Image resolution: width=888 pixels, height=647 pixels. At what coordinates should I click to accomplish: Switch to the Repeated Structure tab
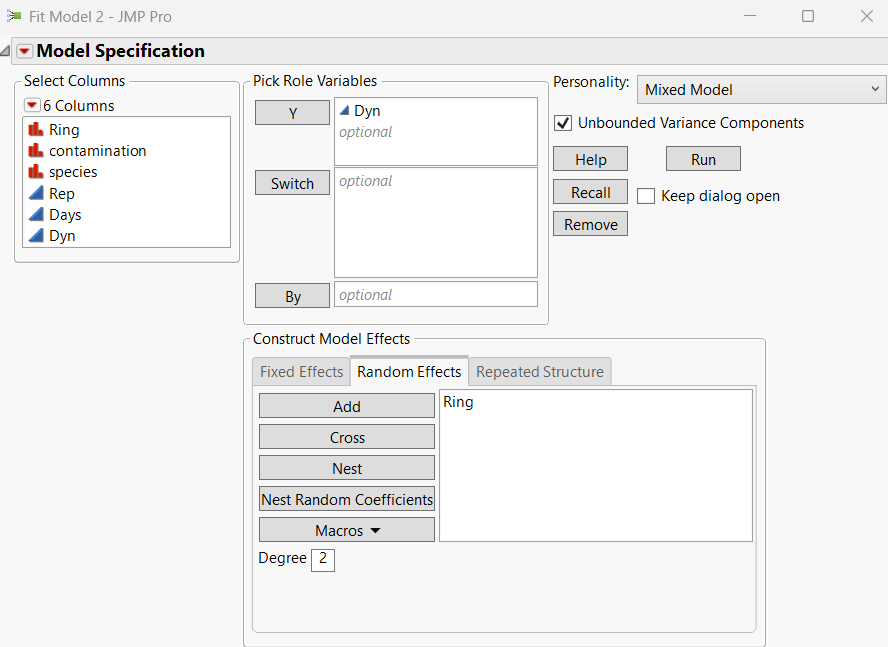click(x=539, y=372)
